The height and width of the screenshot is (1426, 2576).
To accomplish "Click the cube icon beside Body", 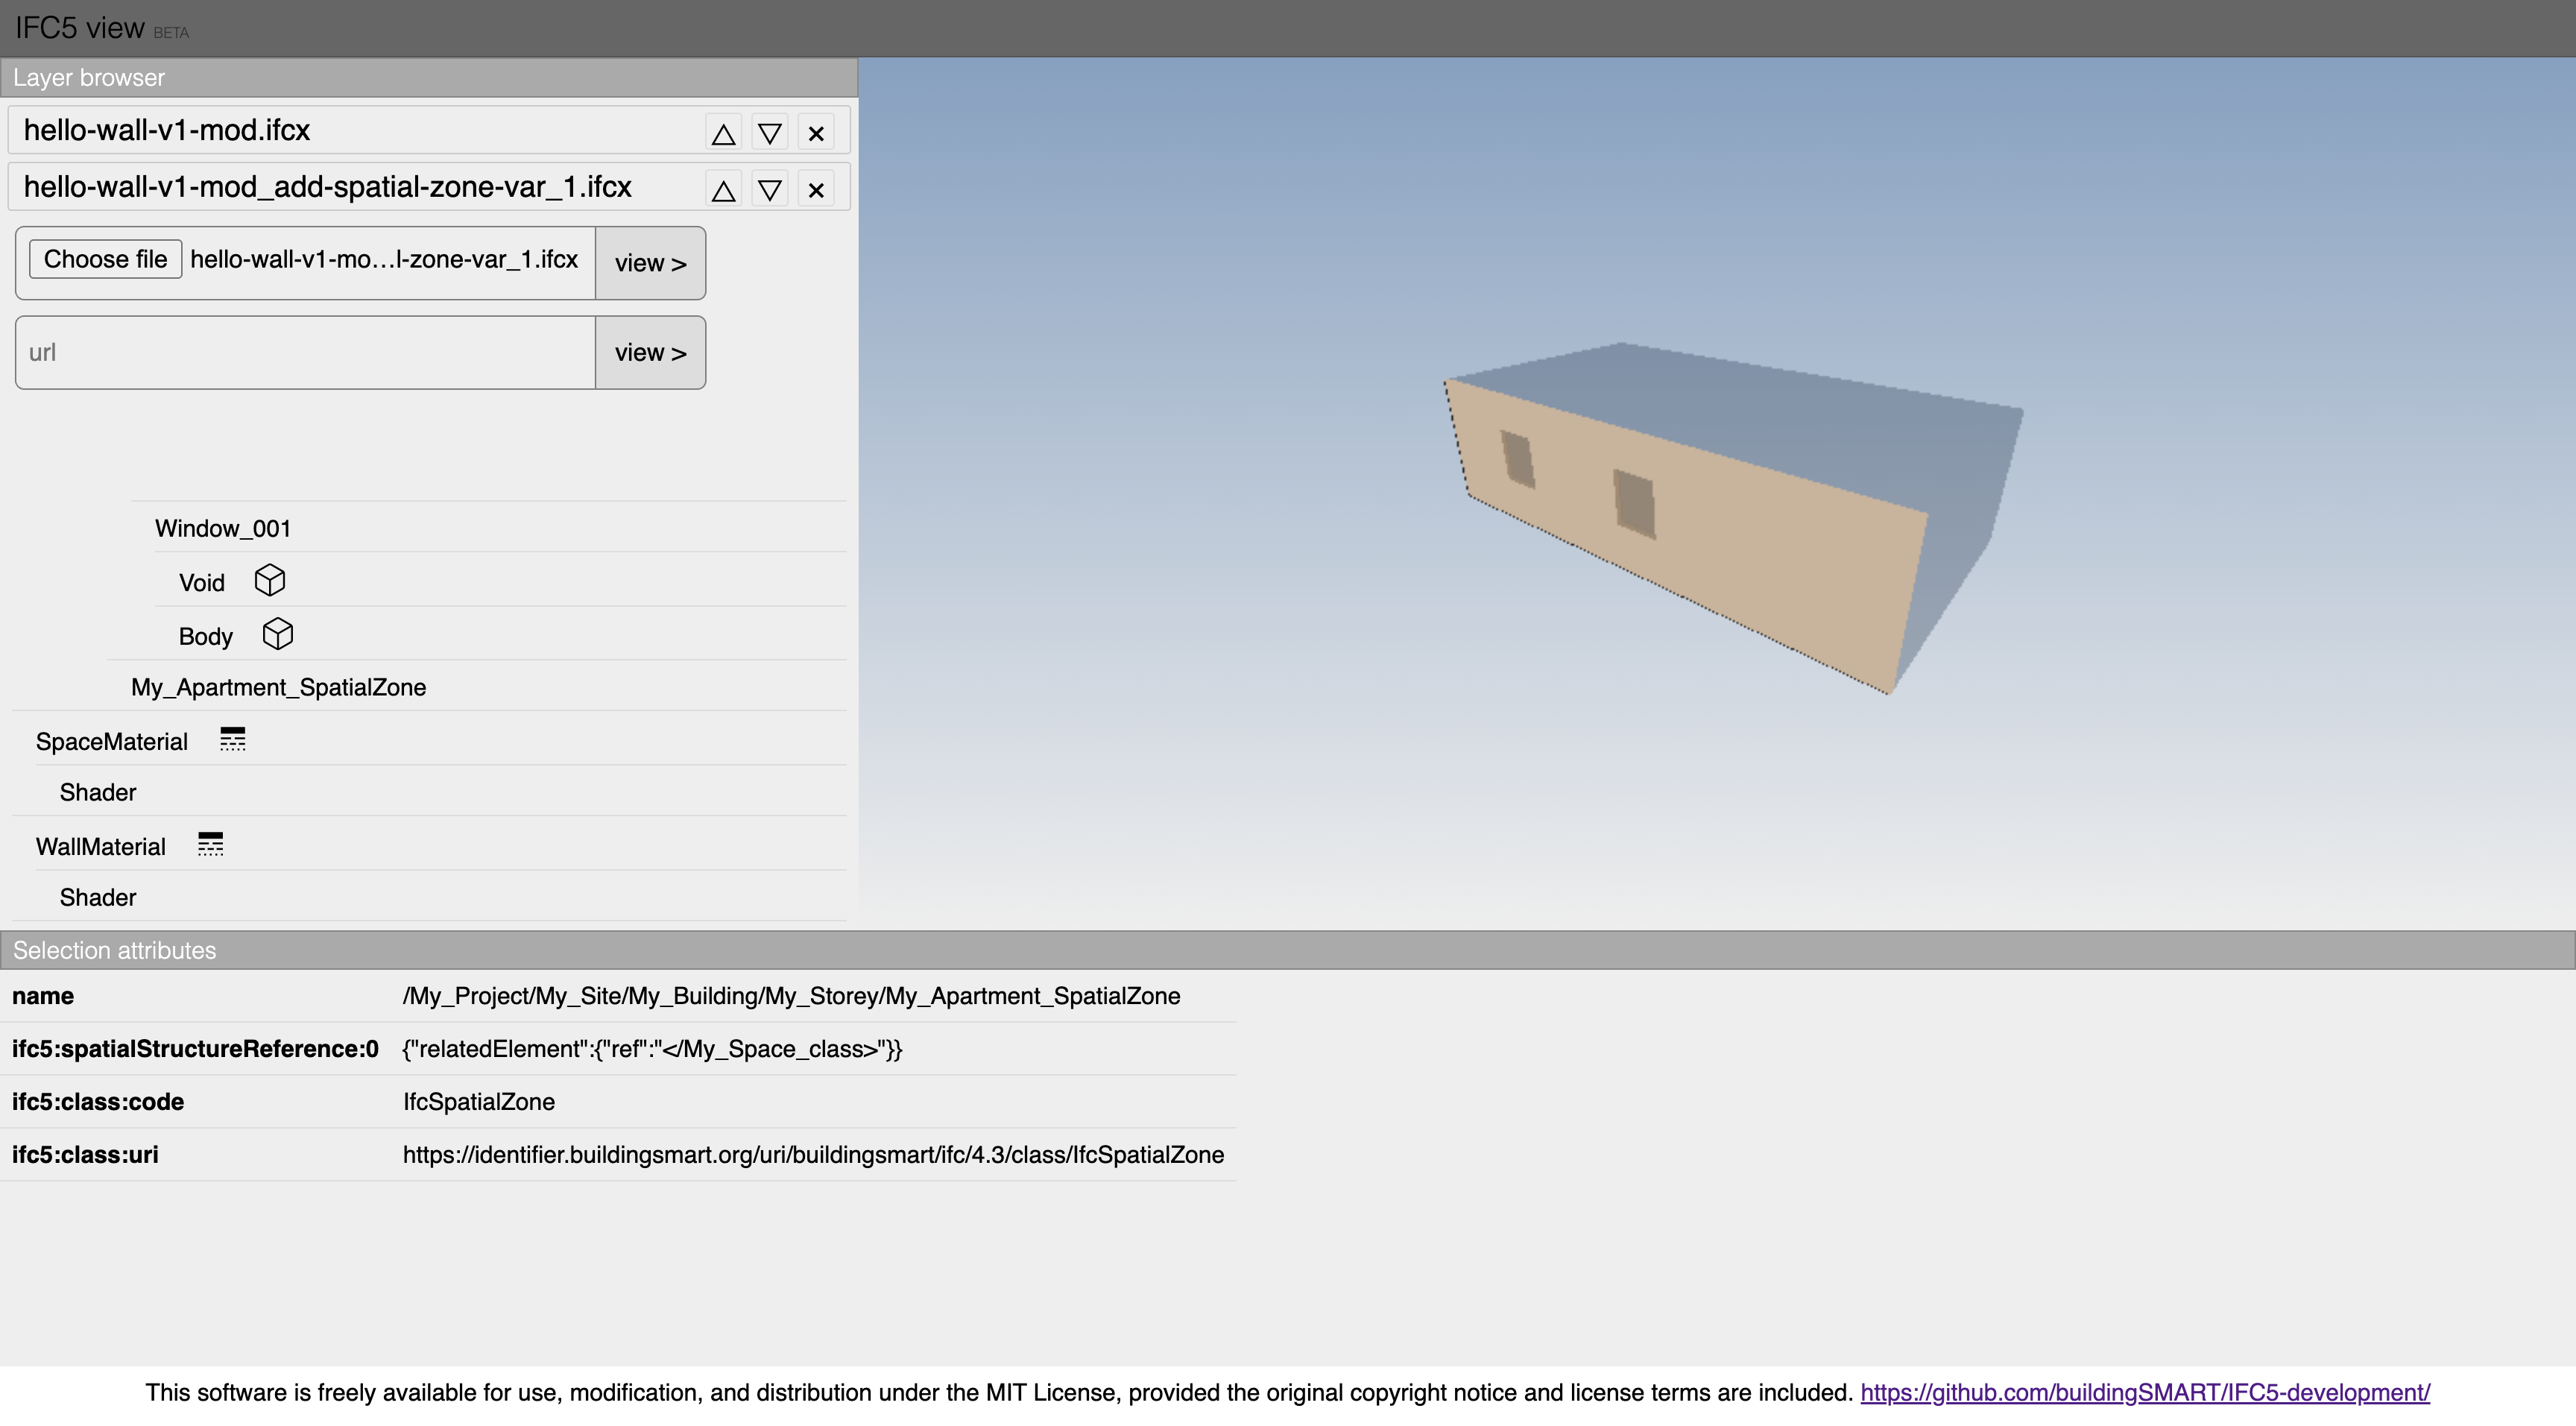I will pyautogui.click(x=278, y=634).
